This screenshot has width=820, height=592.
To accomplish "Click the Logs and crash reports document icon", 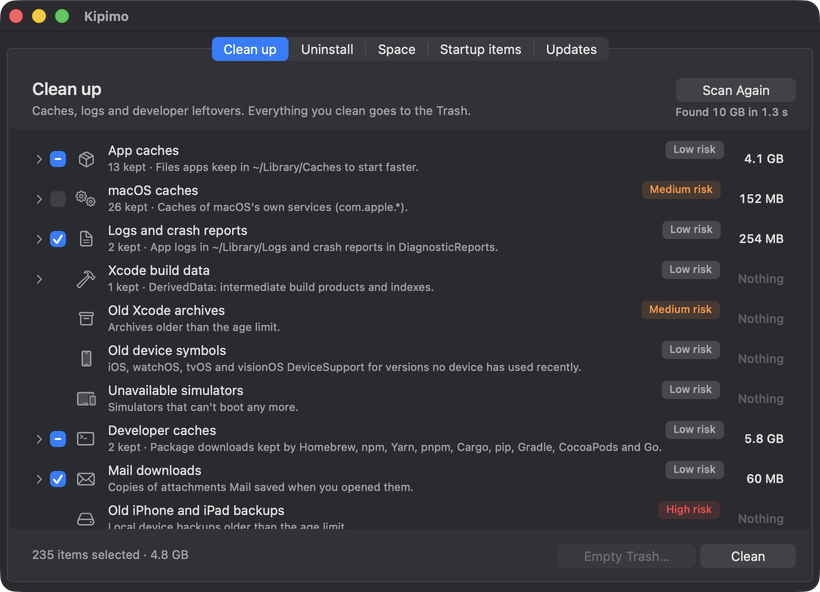I will tap(86, 239).
